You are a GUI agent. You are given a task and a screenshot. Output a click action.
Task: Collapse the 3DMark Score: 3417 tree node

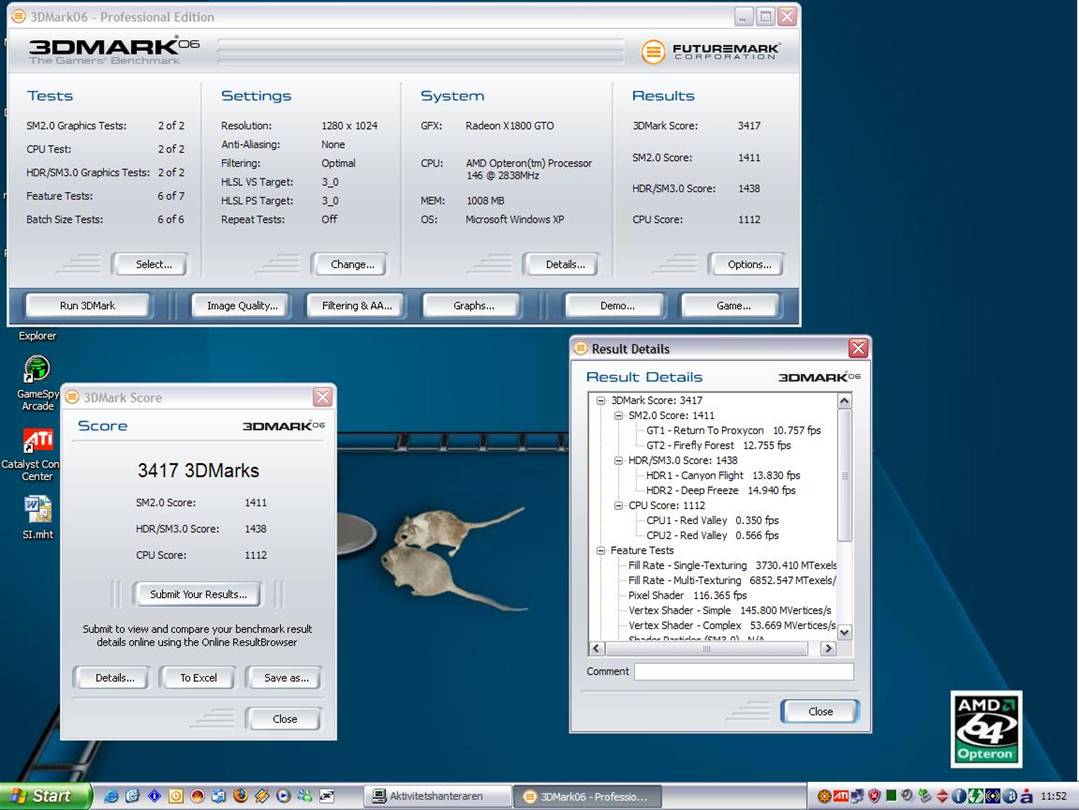click(601, 401)
